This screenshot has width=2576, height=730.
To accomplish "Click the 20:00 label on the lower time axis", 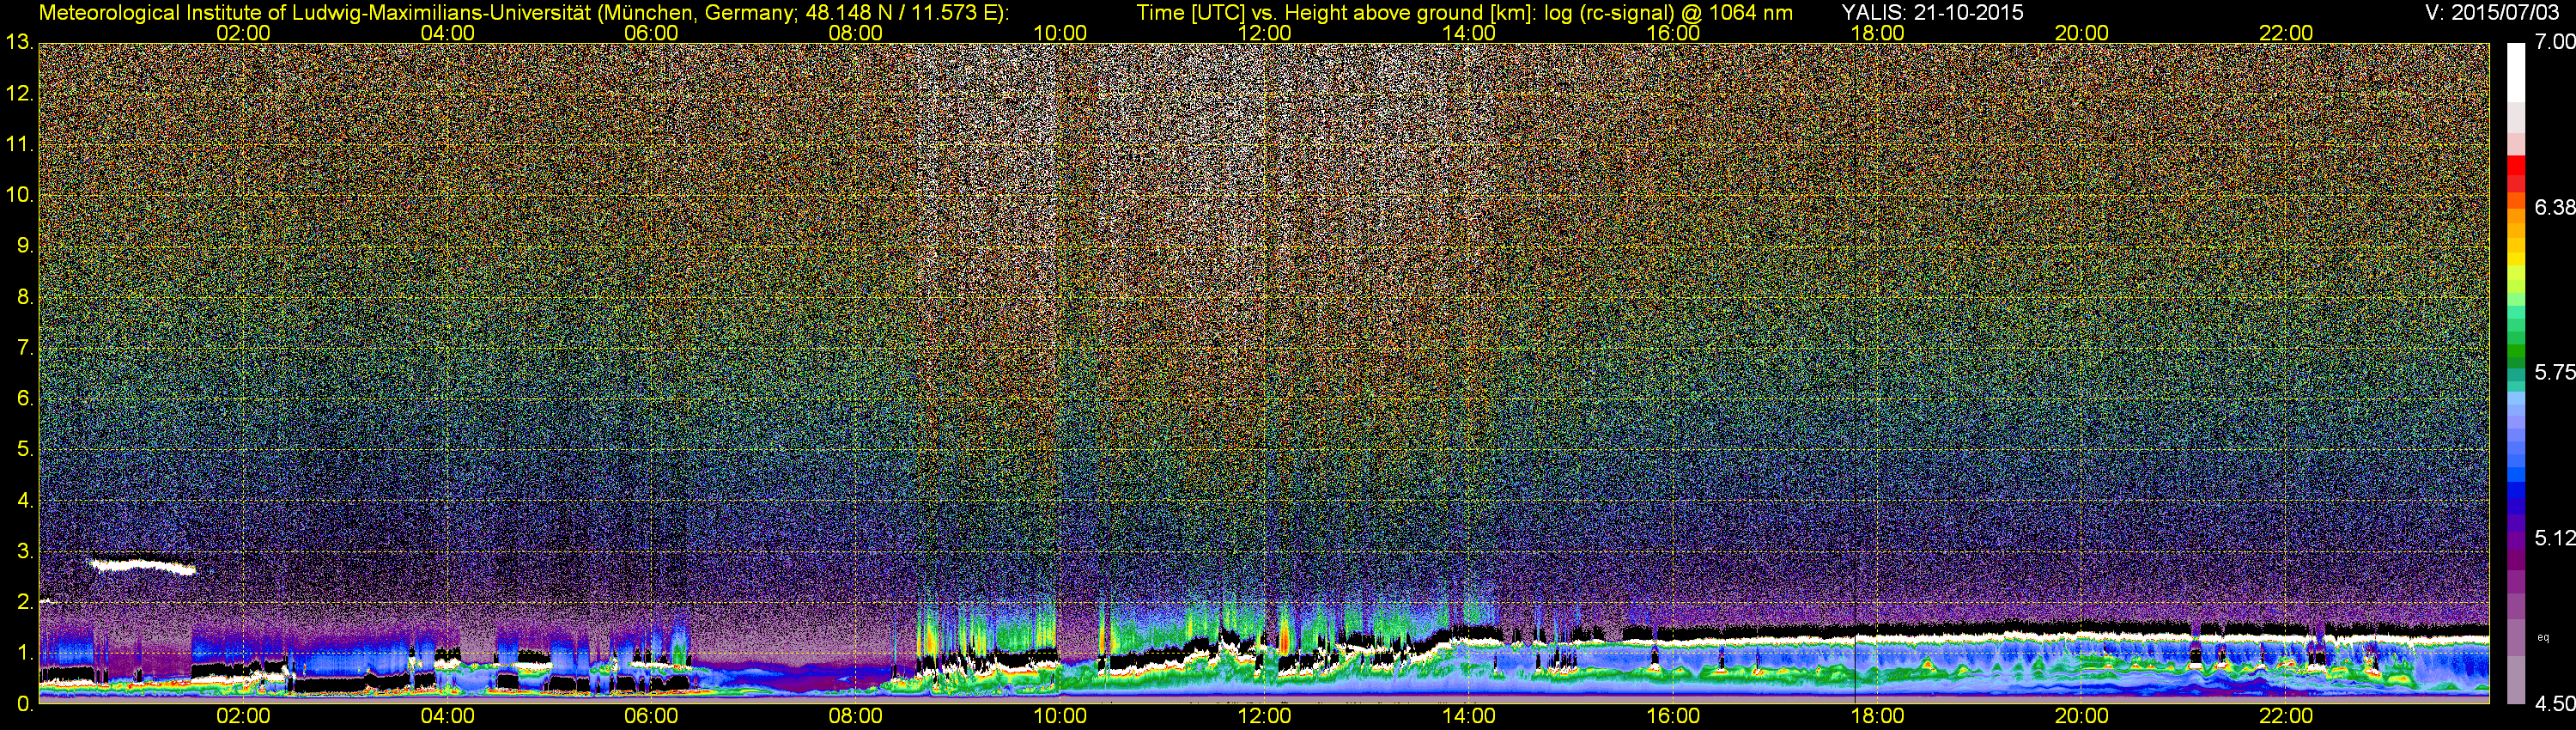I will pos(2081,716).
